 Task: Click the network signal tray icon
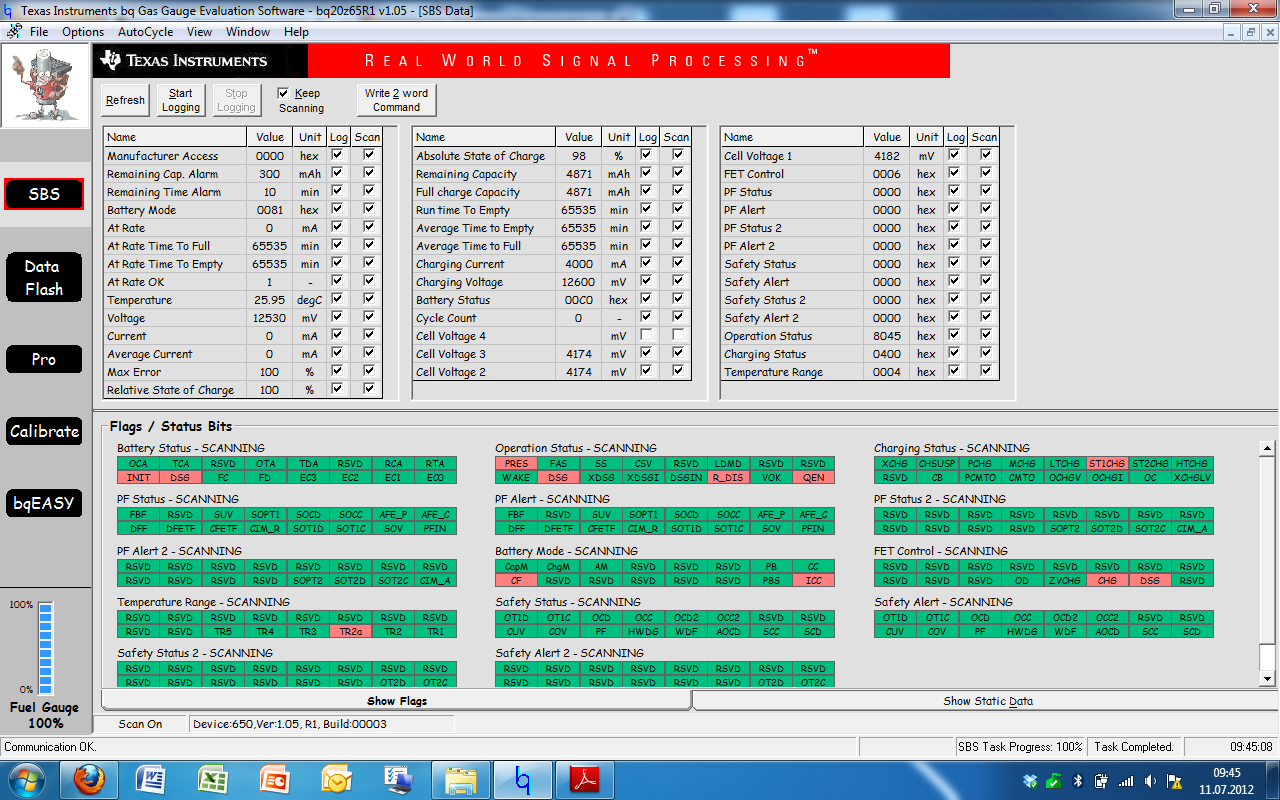pyautogui.click(x=1127, y=781)
